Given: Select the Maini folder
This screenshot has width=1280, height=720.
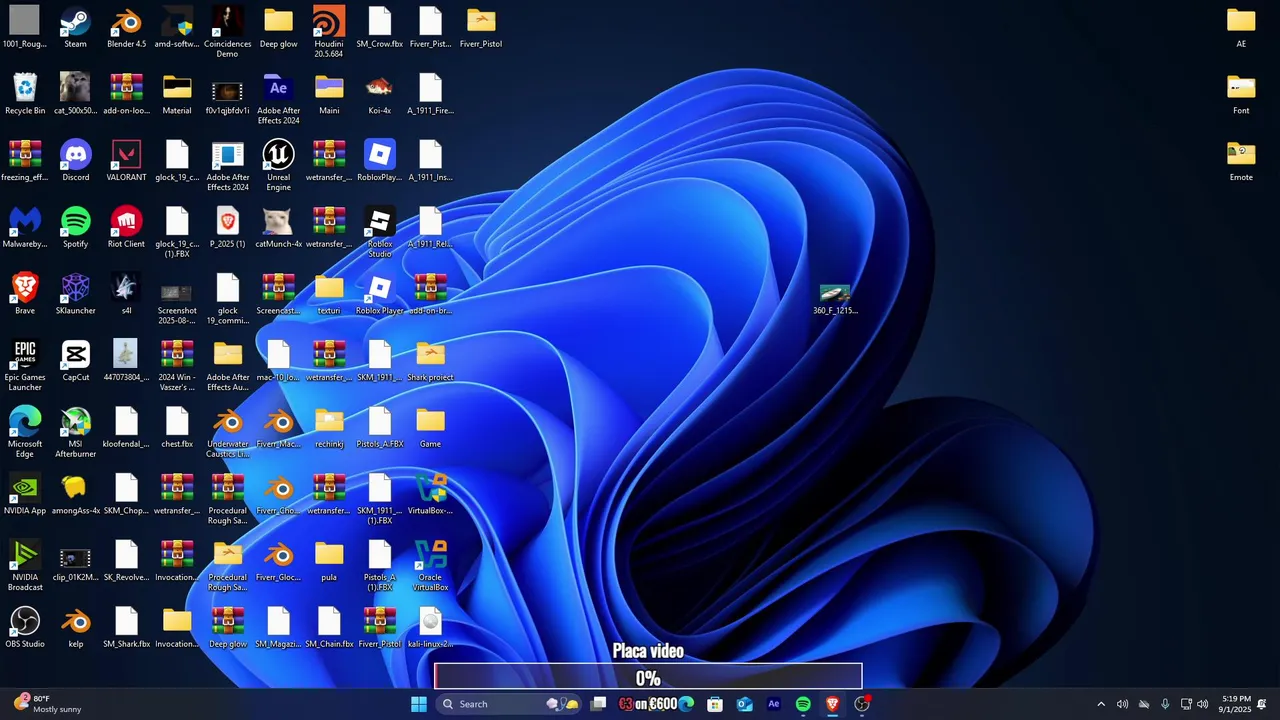Looking at the screenshot, I should [x=329, y=94].
